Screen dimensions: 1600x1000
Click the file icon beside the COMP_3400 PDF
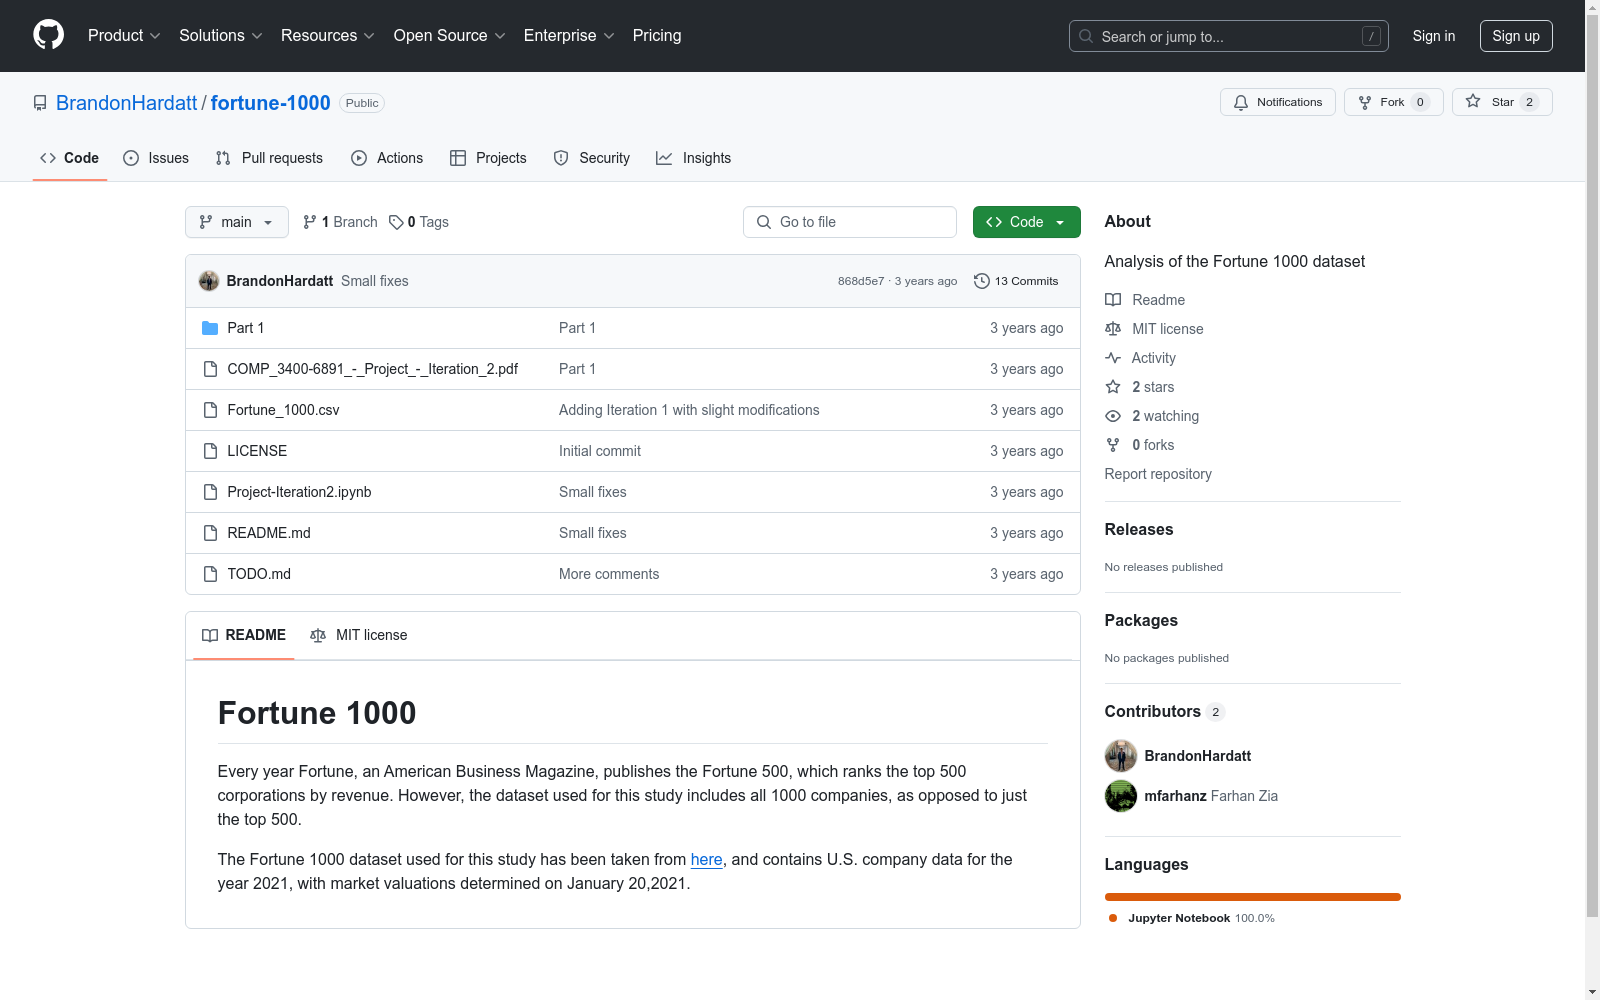[210, 369]
